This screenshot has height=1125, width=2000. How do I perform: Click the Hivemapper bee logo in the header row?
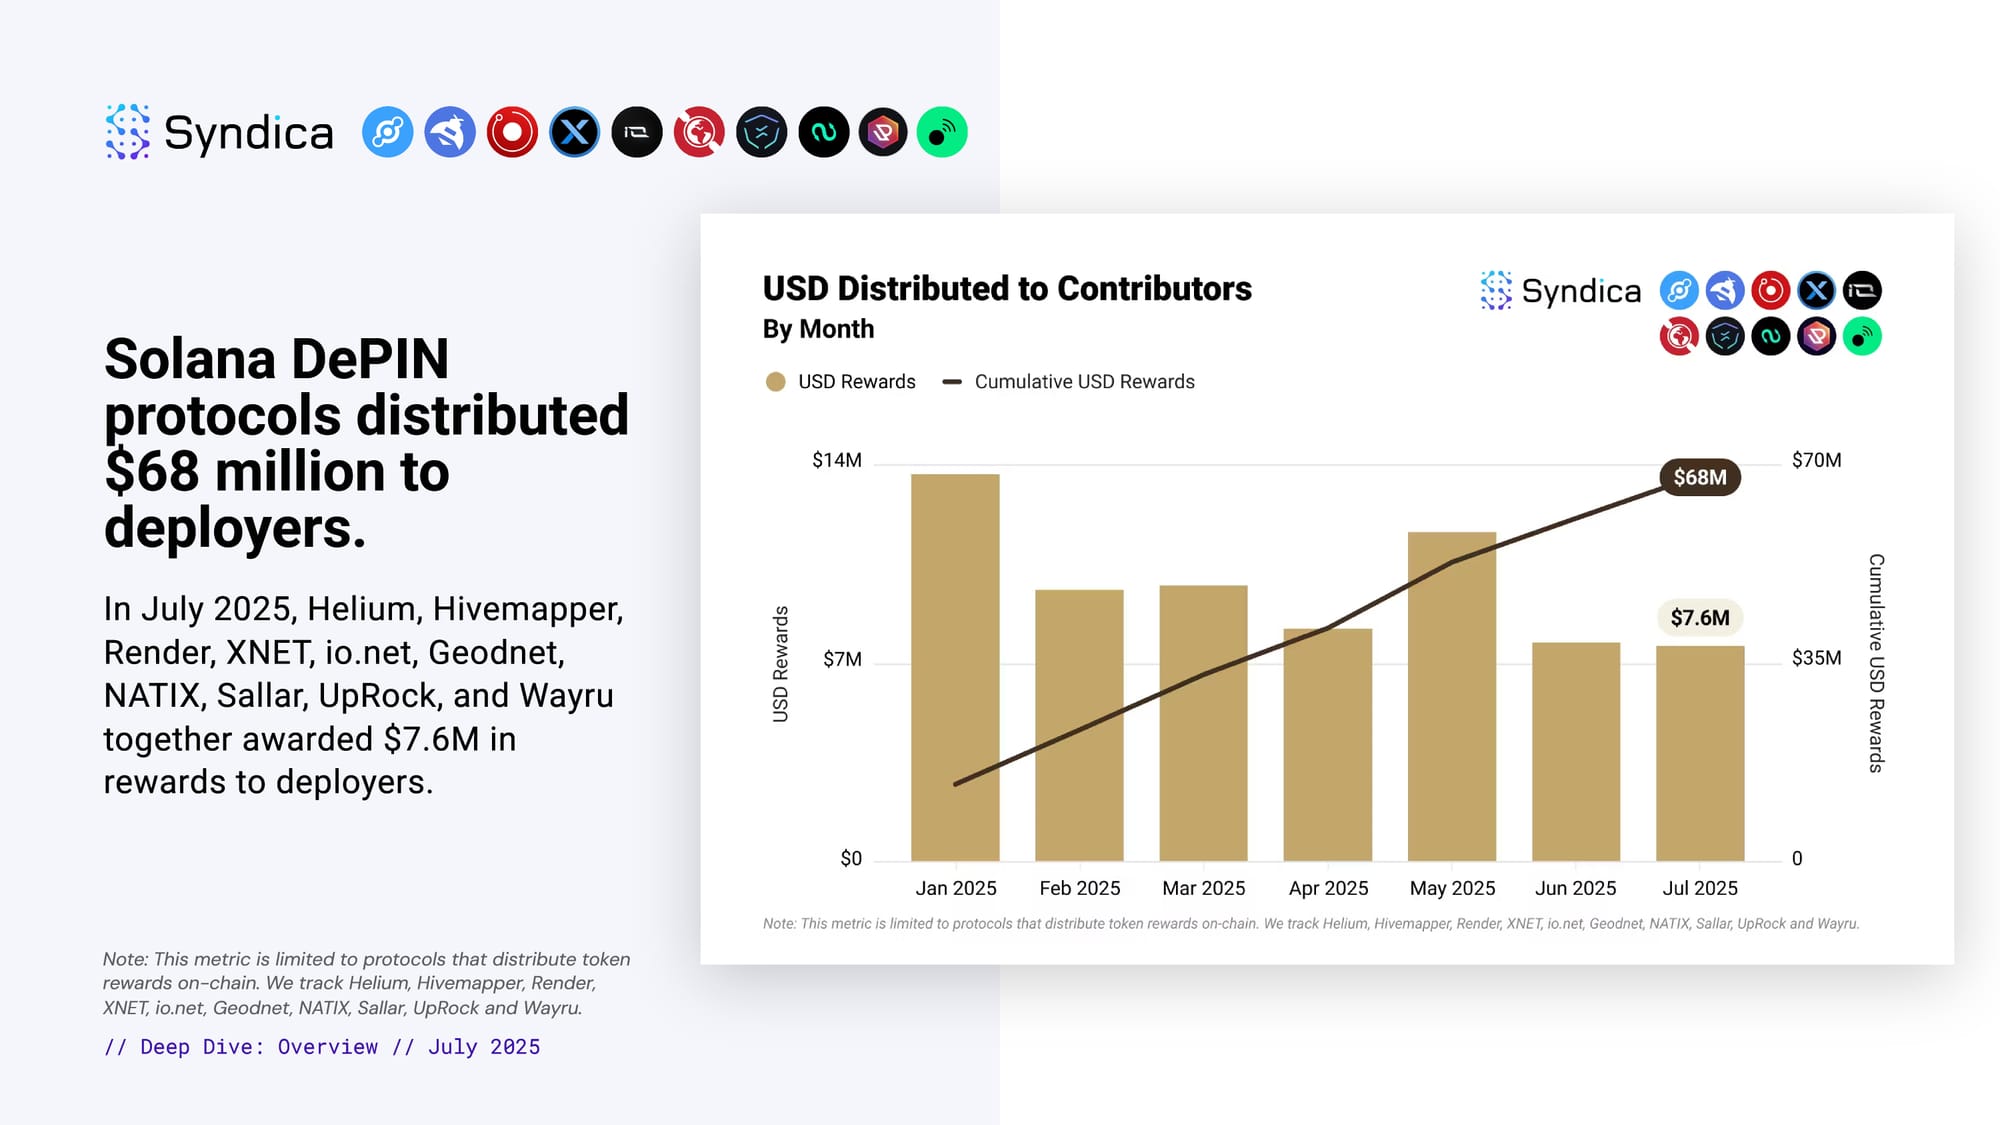(450, 132)
